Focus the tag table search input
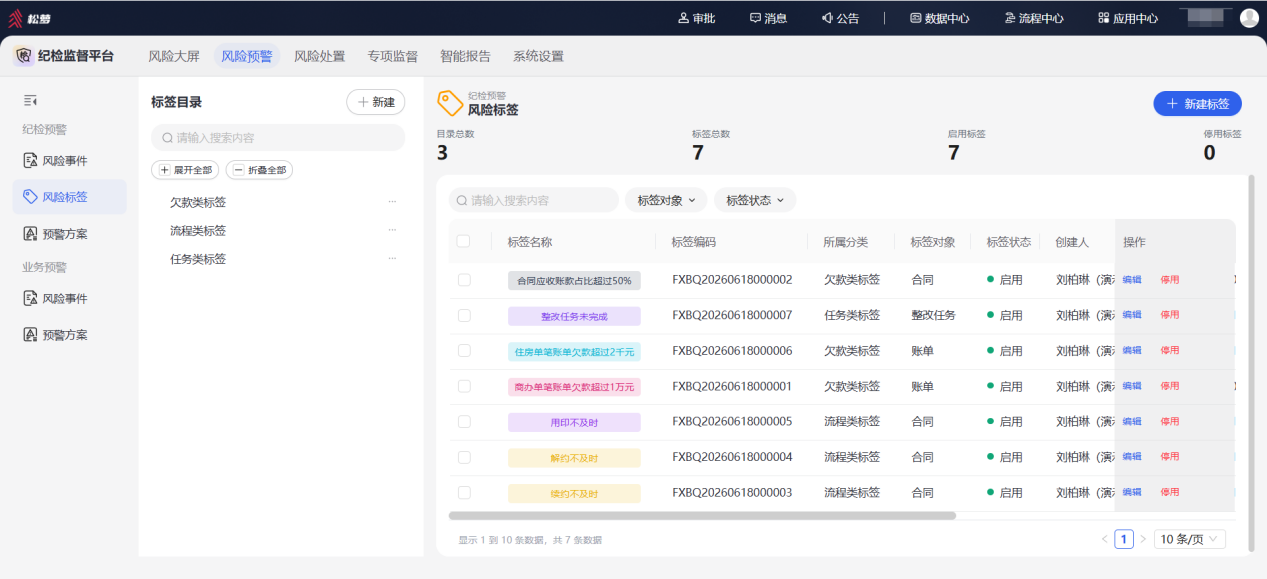Viewport: 1267px width, 579px height. click(534, 200)
